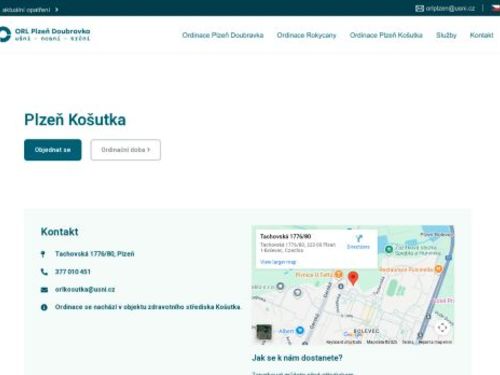This screenshot has height=375, width=500.
Task: Click the BOLEVEC district label on map
Action: [366, 331]
